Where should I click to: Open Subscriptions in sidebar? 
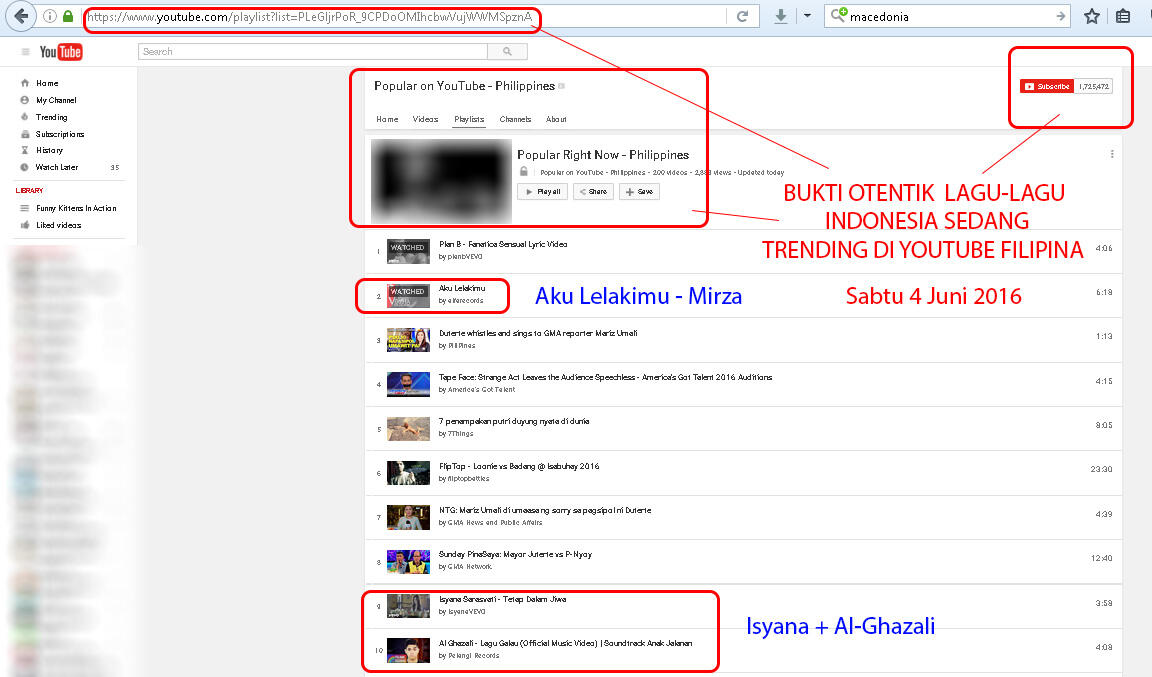click(60, 134)
